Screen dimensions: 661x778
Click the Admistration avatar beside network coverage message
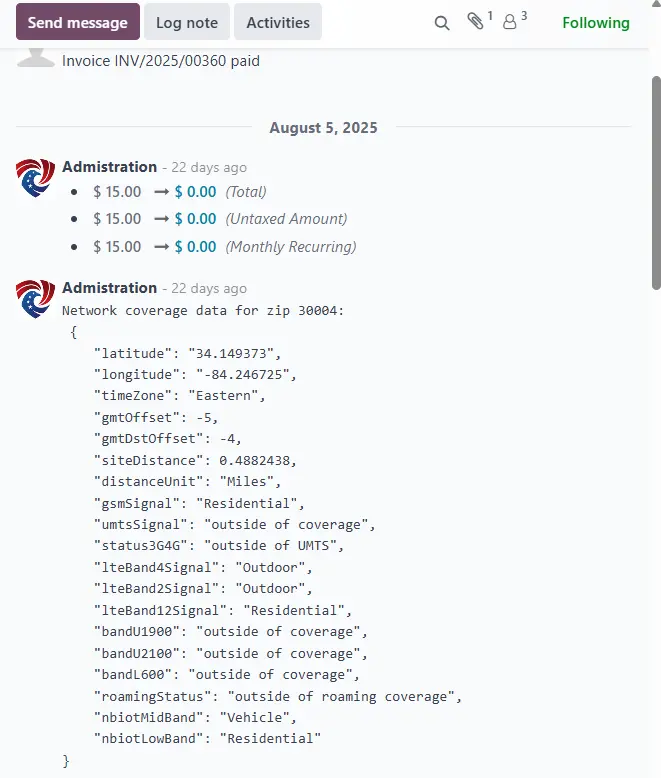click(35, 298)
